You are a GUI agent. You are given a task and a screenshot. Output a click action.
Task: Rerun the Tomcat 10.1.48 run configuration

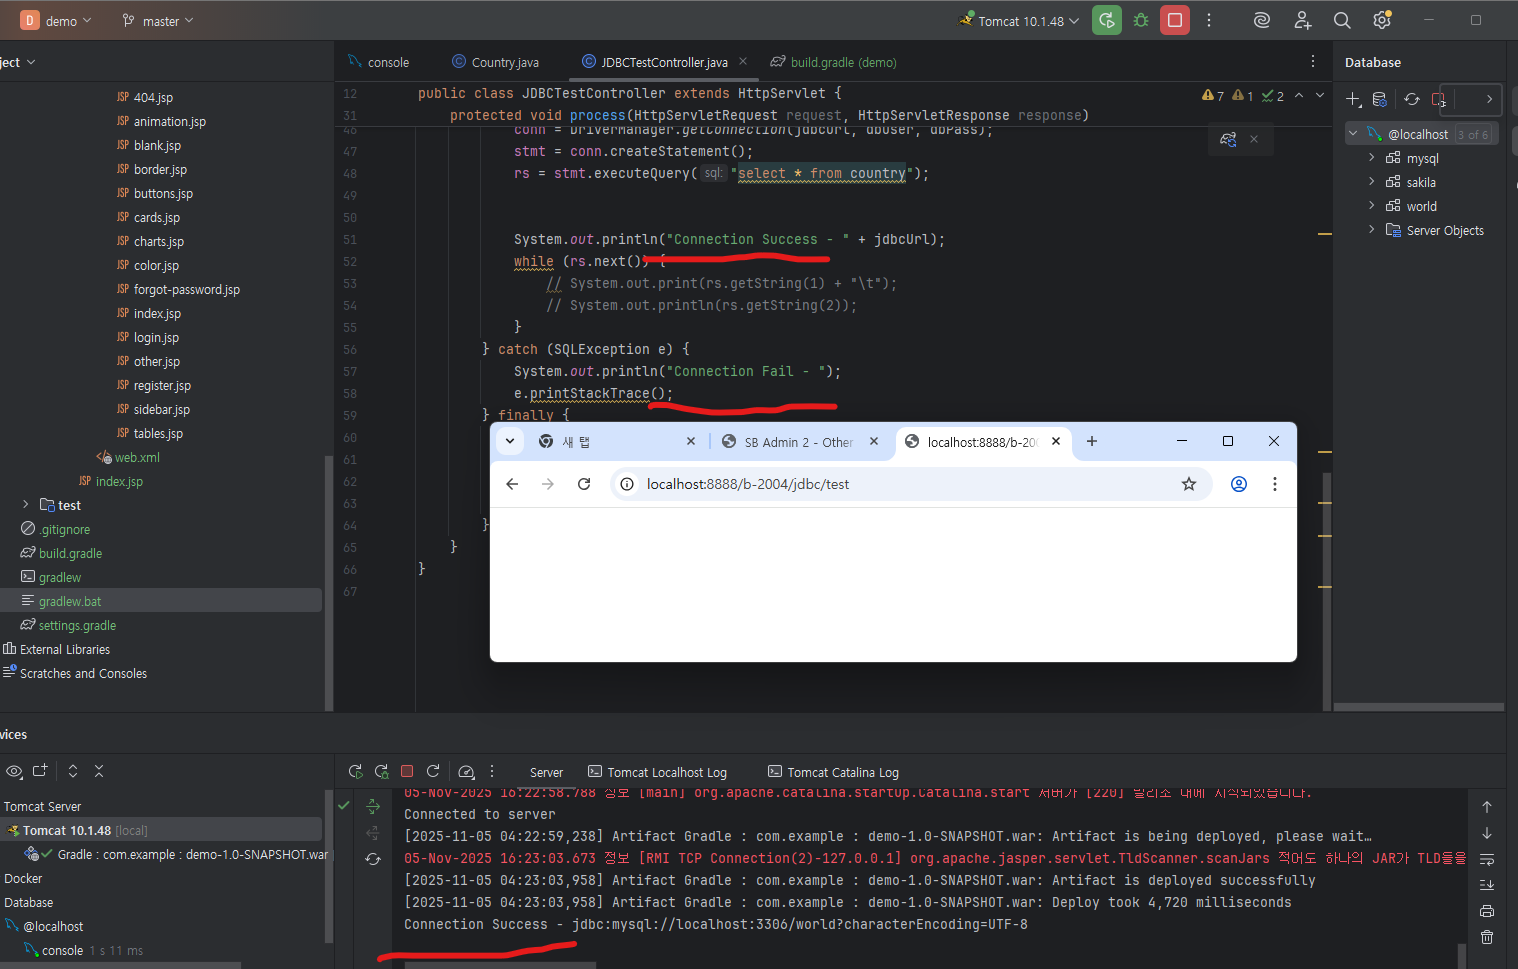(x=1107, y=20)
